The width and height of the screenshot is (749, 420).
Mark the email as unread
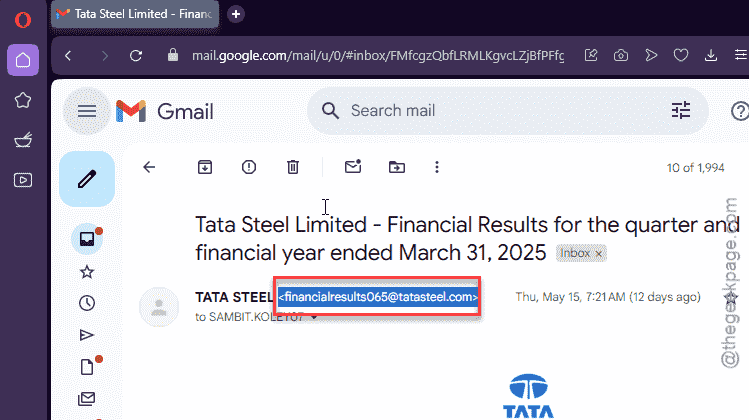[x=353, y=167]
